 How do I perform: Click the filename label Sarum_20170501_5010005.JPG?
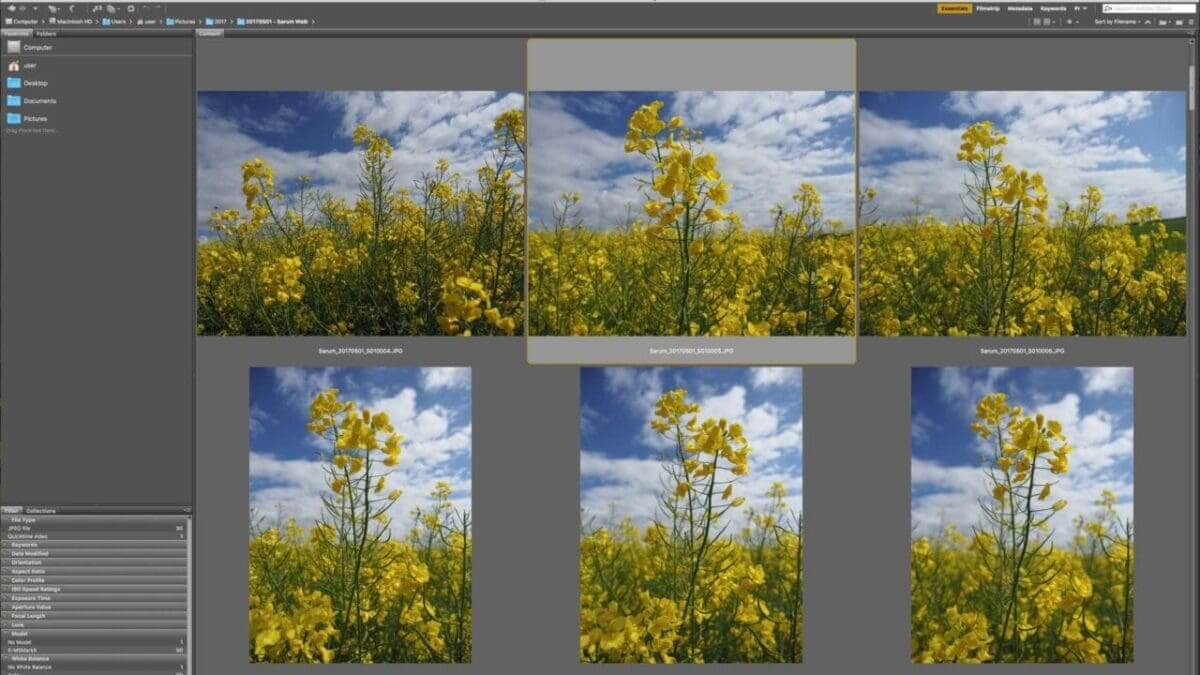(x=691, y=352)
